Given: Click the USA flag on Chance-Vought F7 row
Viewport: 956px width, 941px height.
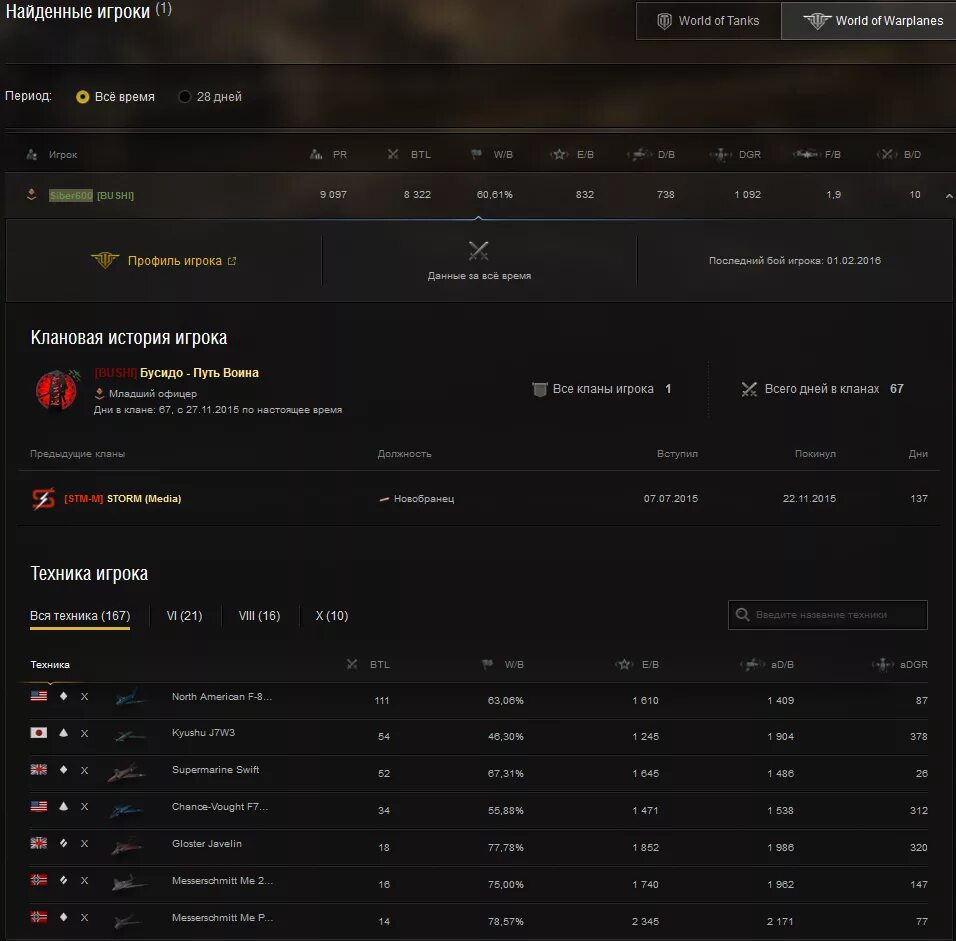Looking at the screenshot, I should coord(39,806).
